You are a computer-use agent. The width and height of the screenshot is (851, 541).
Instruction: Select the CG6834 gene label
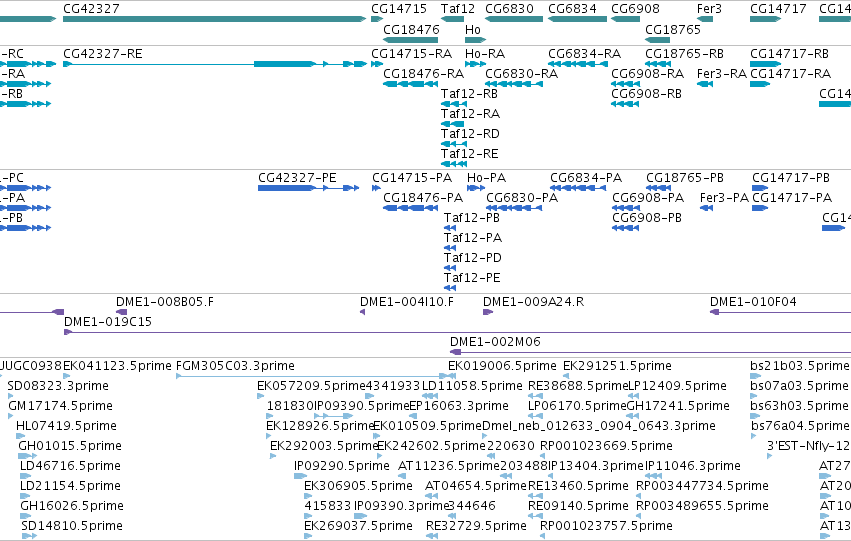click(572, 9)
